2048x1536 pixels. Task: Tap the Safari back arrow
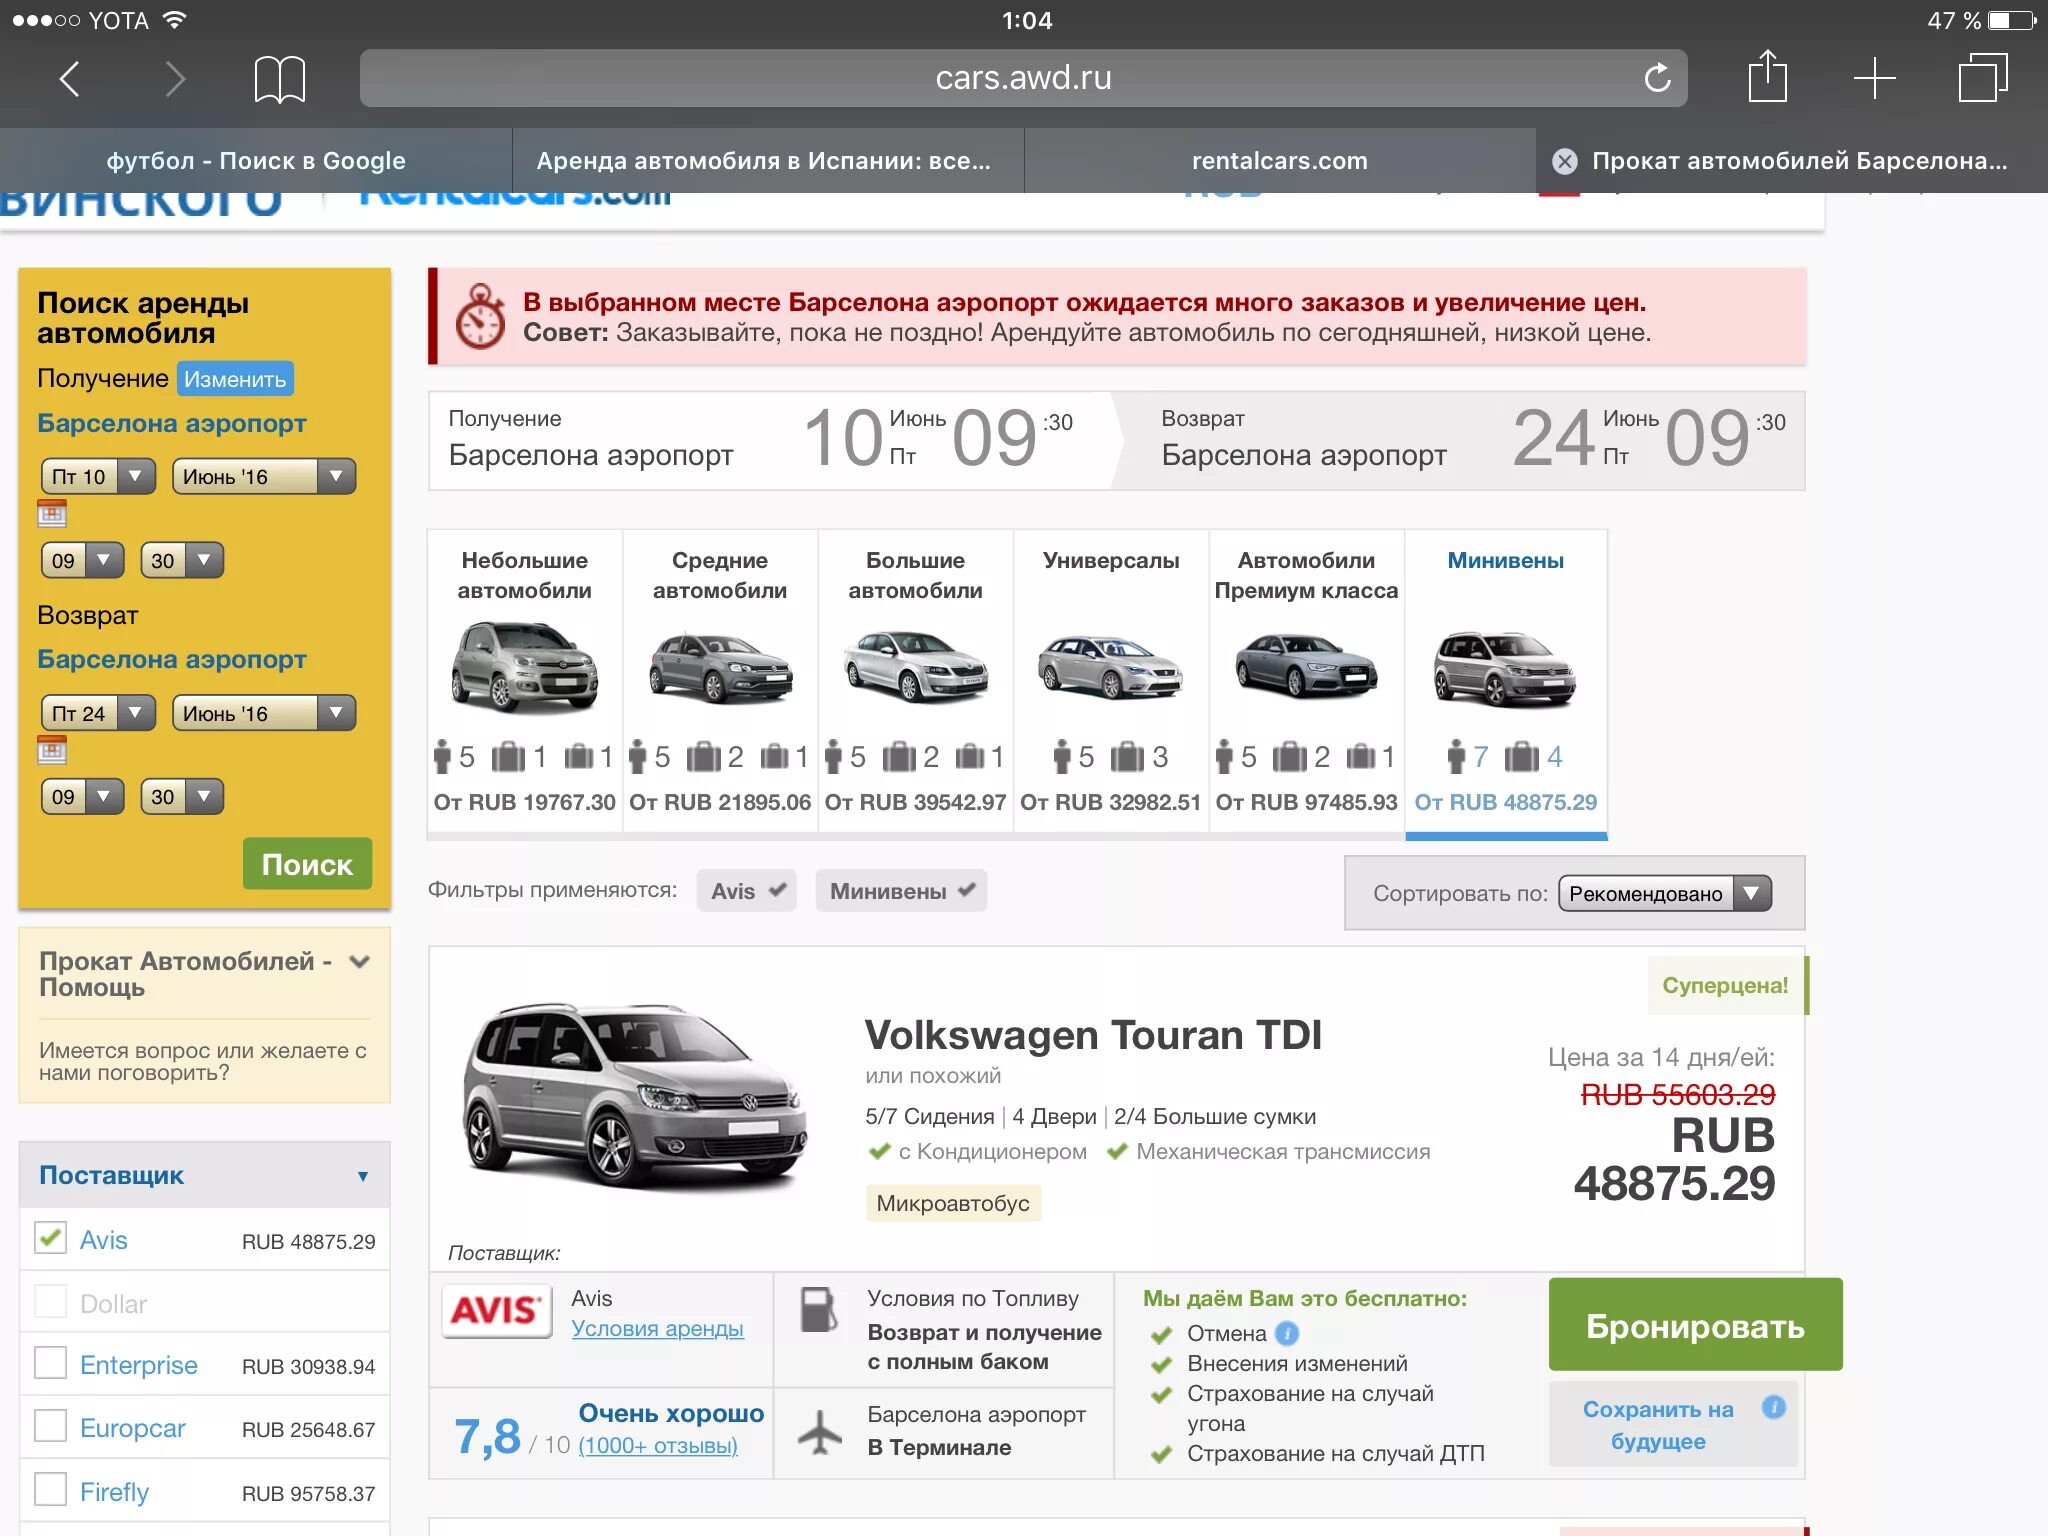click(70, 78)
